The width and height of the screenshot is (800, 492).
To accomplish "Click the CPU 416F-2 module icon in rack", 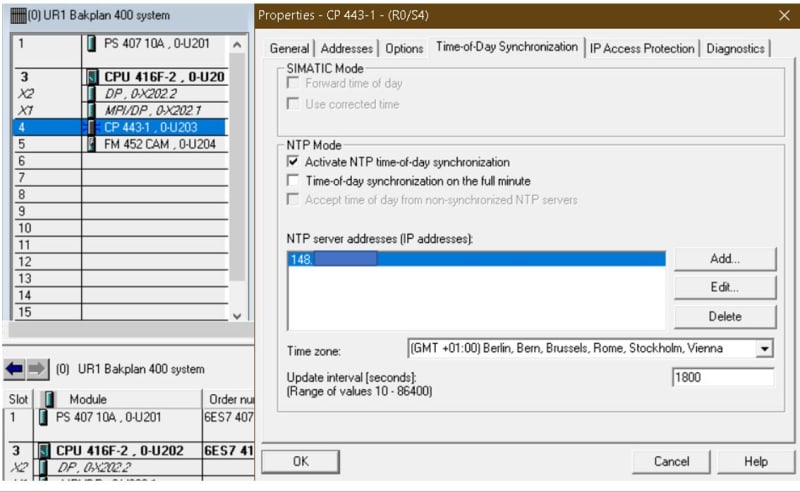I will (92, 77).
